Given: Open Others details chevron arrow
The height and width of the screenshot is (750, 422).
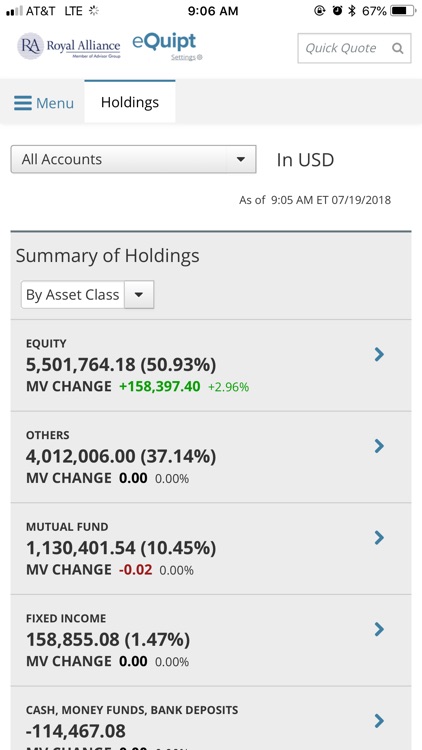Looking at the screenshot, I should [379, 446].
